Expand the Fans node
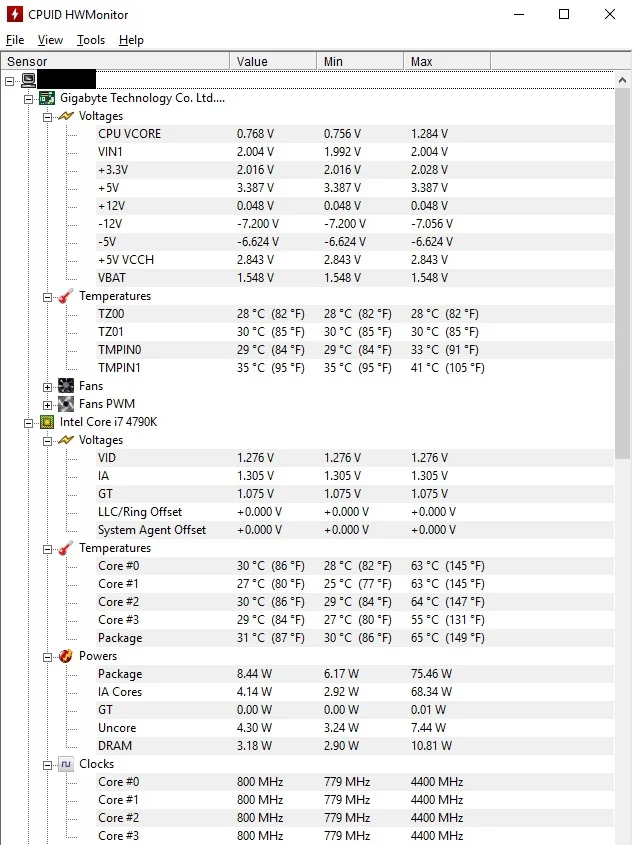The width and height of the screenshot is (633, 845). pos(47,387)
